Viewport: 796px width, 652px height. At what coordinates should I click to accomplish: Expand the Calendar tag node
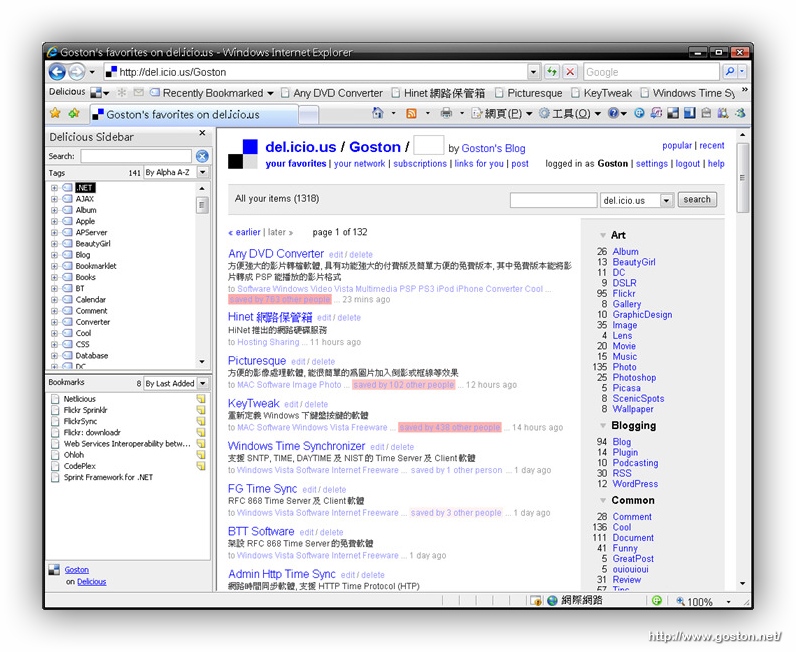click(54, 299)
